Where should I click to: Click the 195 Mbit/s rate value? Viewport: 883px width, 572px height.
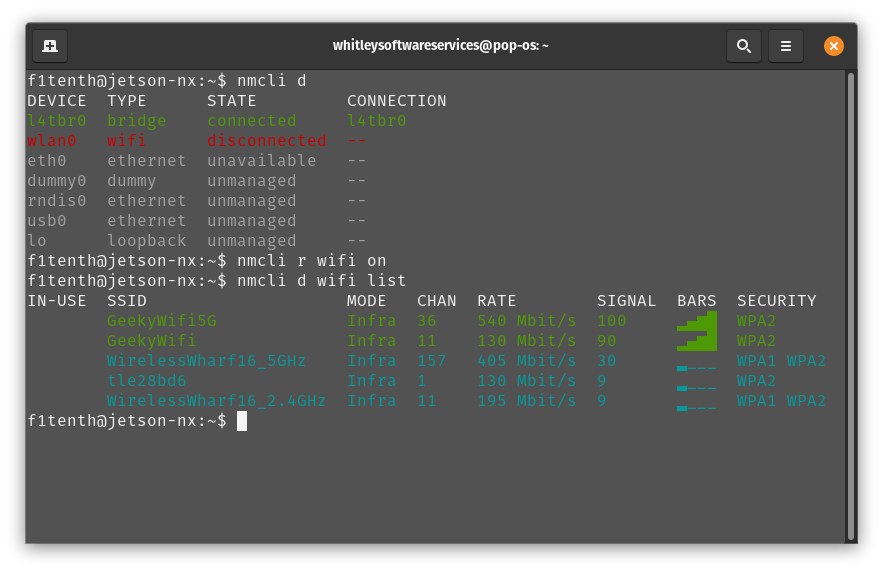pyautogui.click(x=527, y=401)
